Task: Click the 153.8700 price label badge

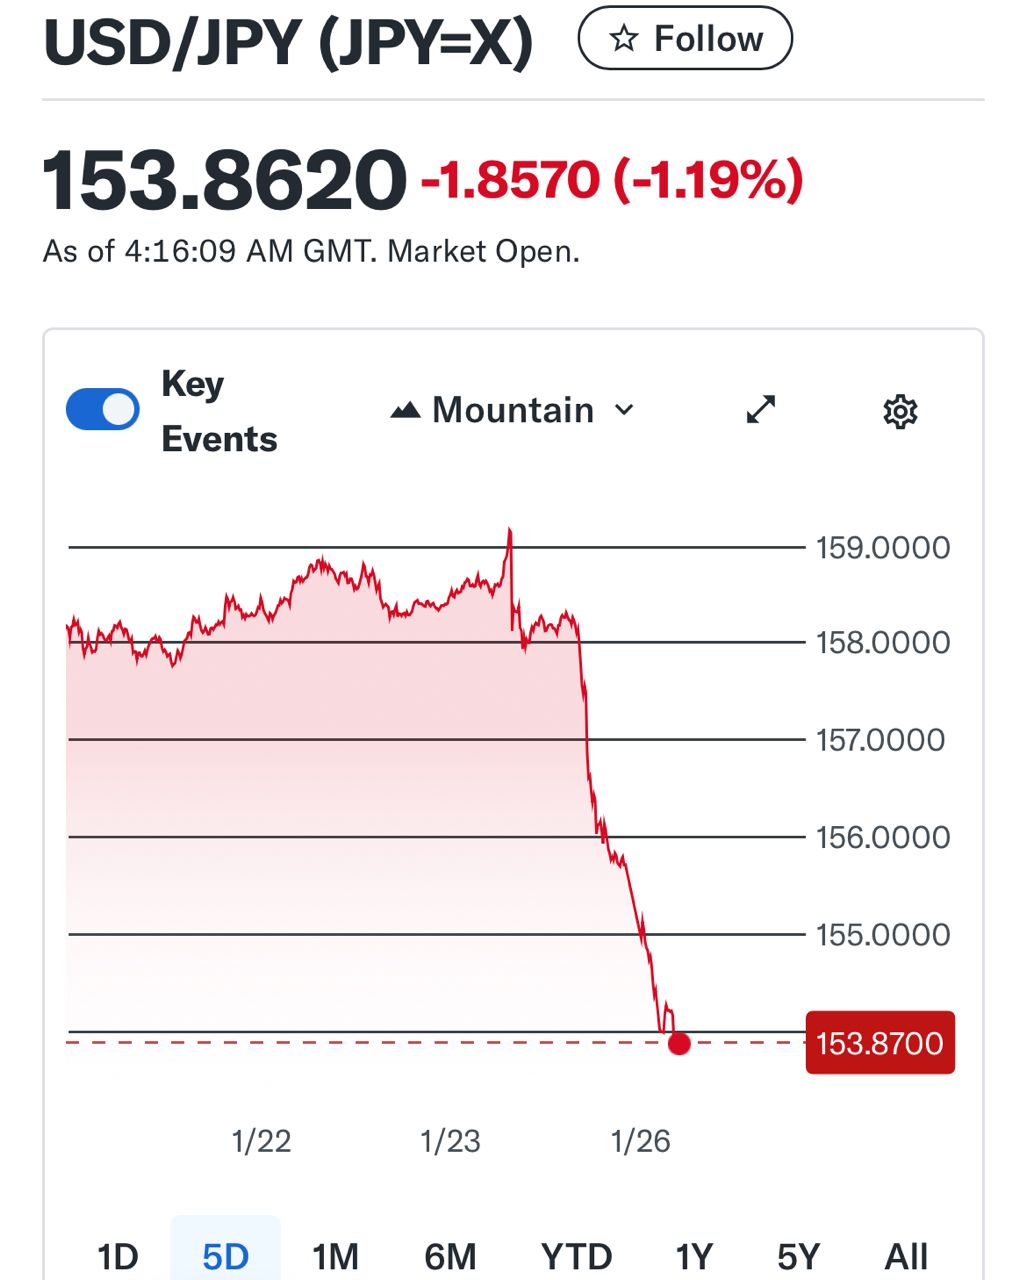Action: coord(879,1043)
